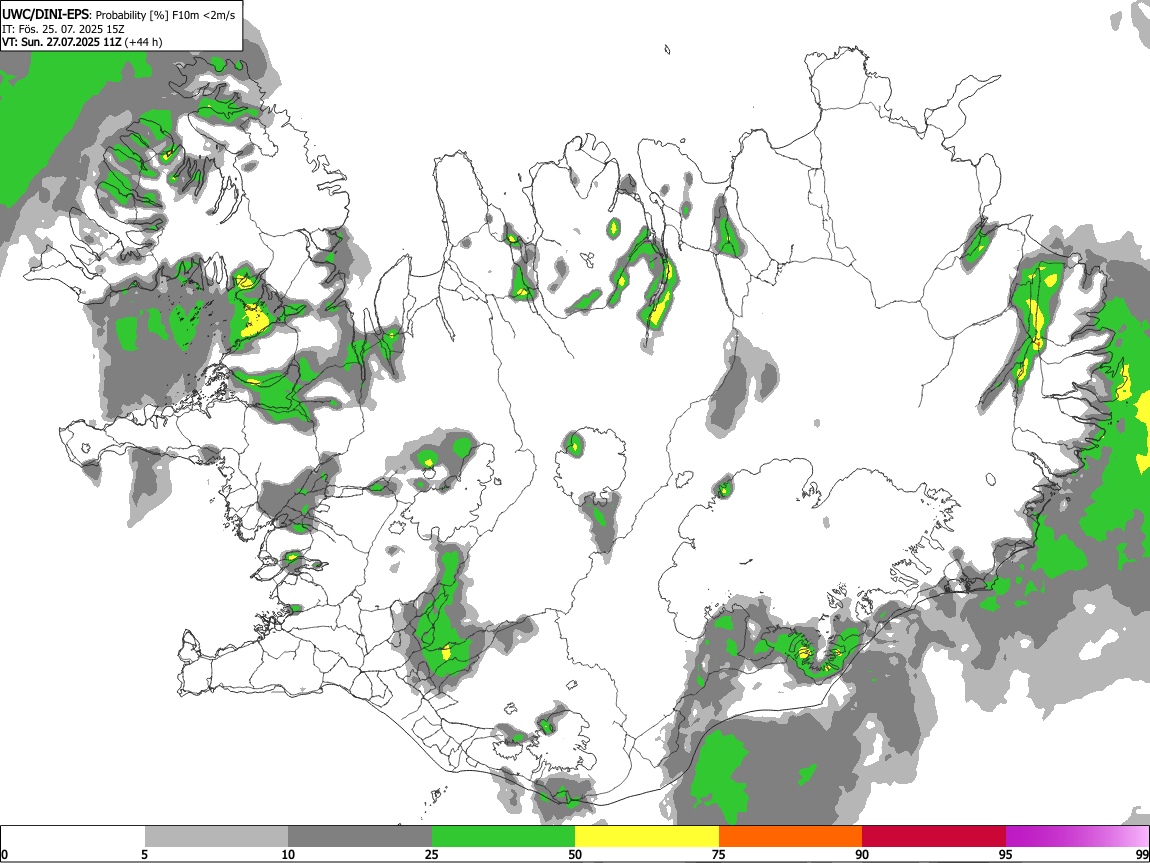
Task: Click the orange 75-90% legend swatch
Action: [x=791, y=836]
